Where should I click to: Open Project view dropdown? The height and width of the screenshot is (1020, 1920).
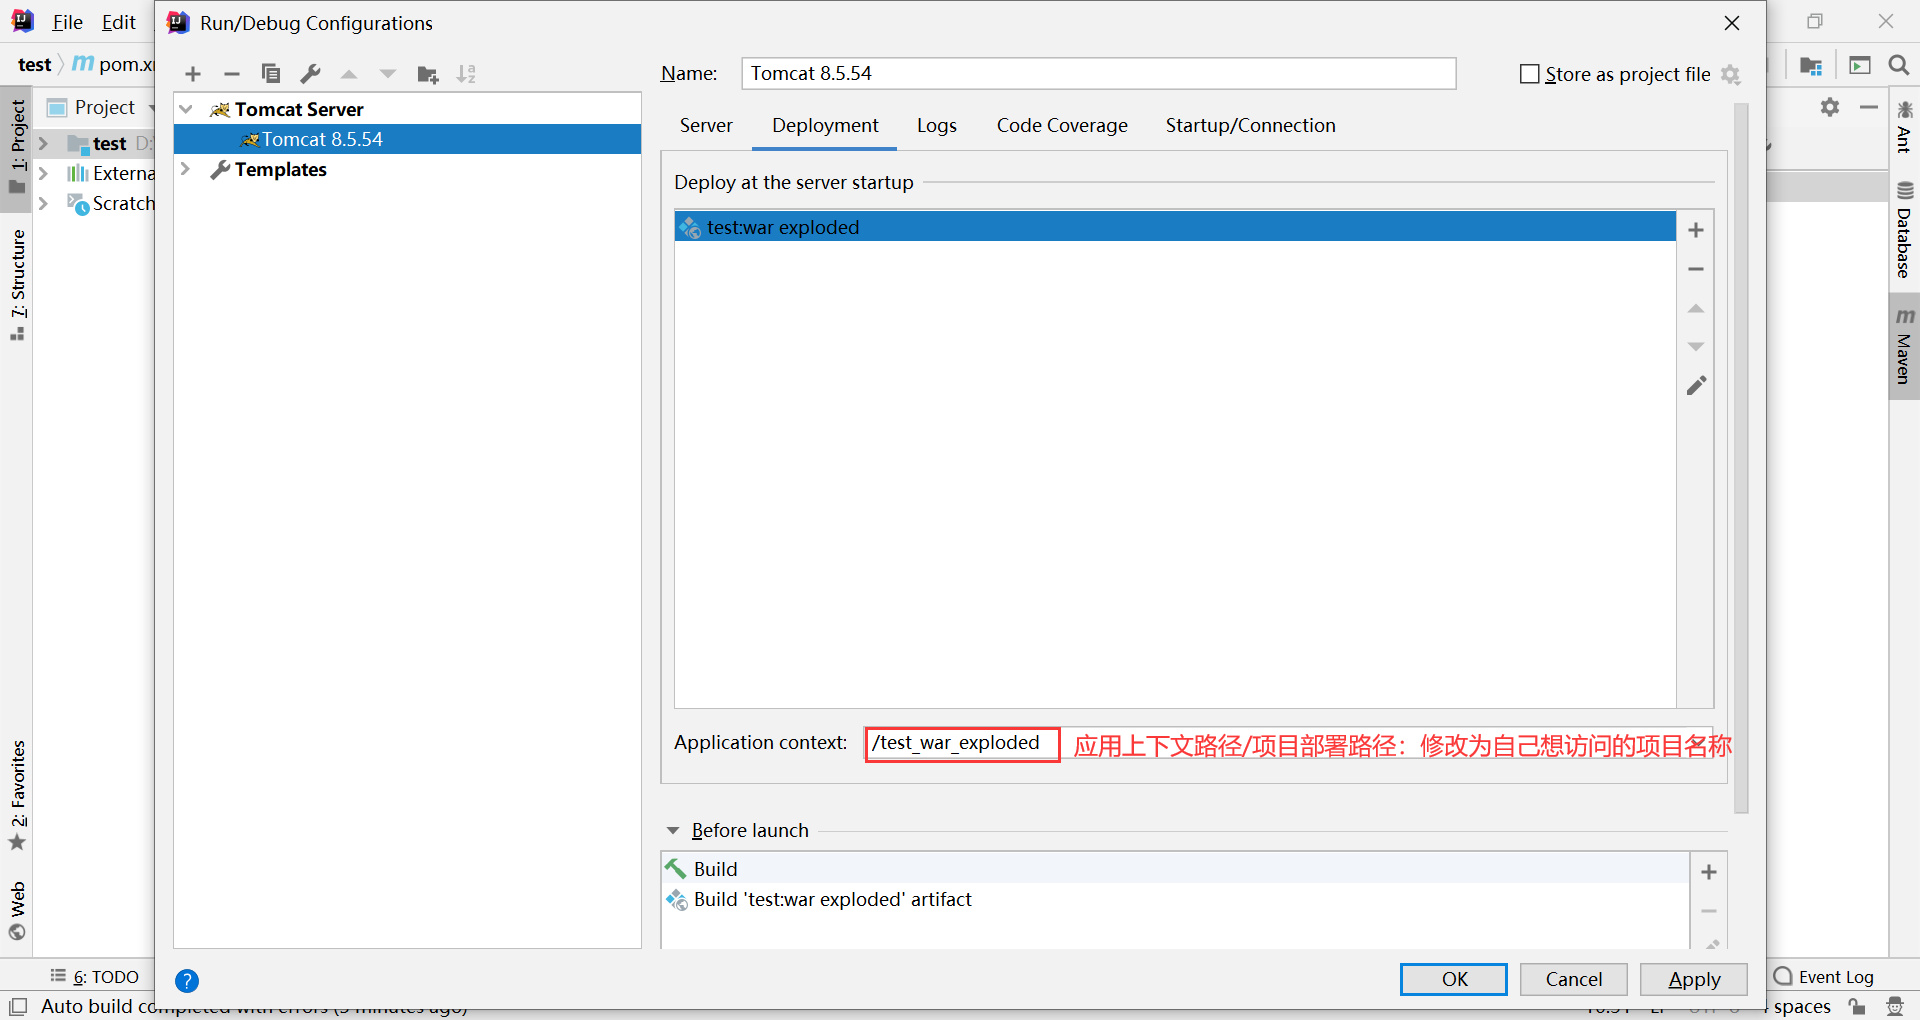(x=103, y=107)
